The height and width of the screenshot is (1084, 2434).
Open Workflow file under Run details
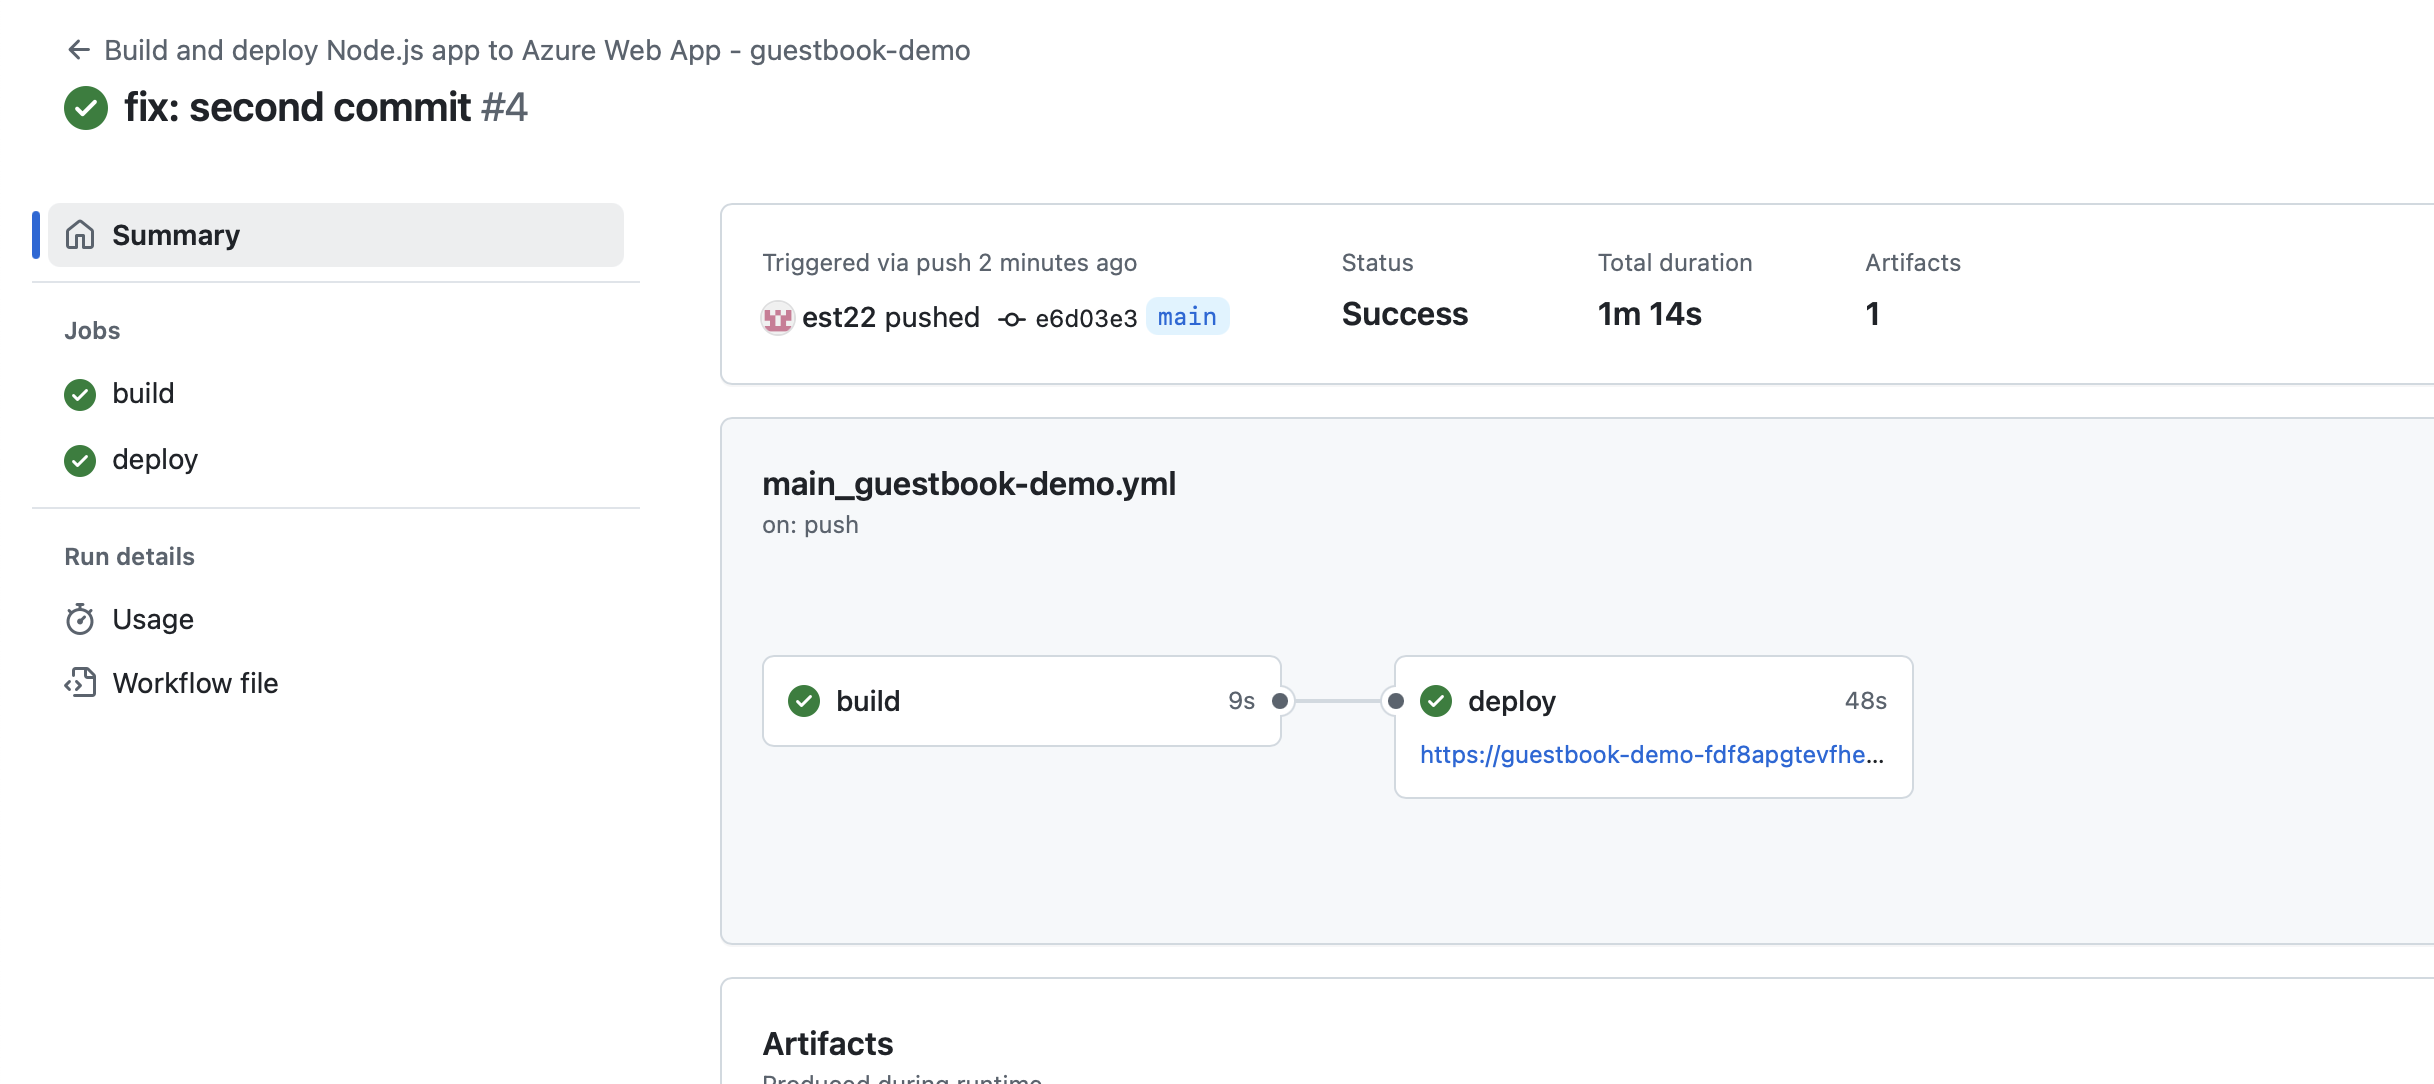[195, 683]
